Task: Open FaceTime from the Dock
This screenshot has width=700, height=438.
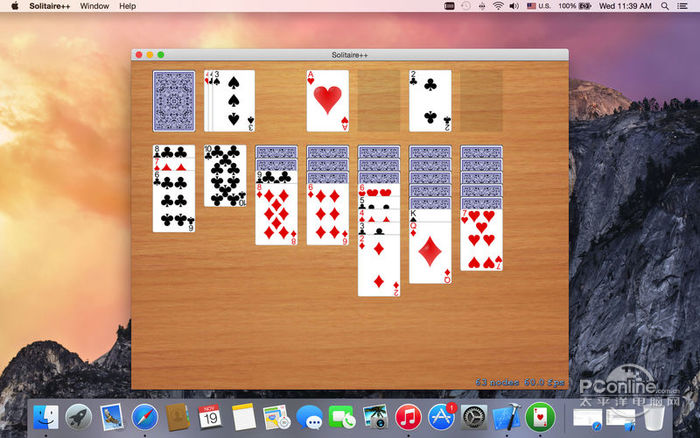Action: 342,417
